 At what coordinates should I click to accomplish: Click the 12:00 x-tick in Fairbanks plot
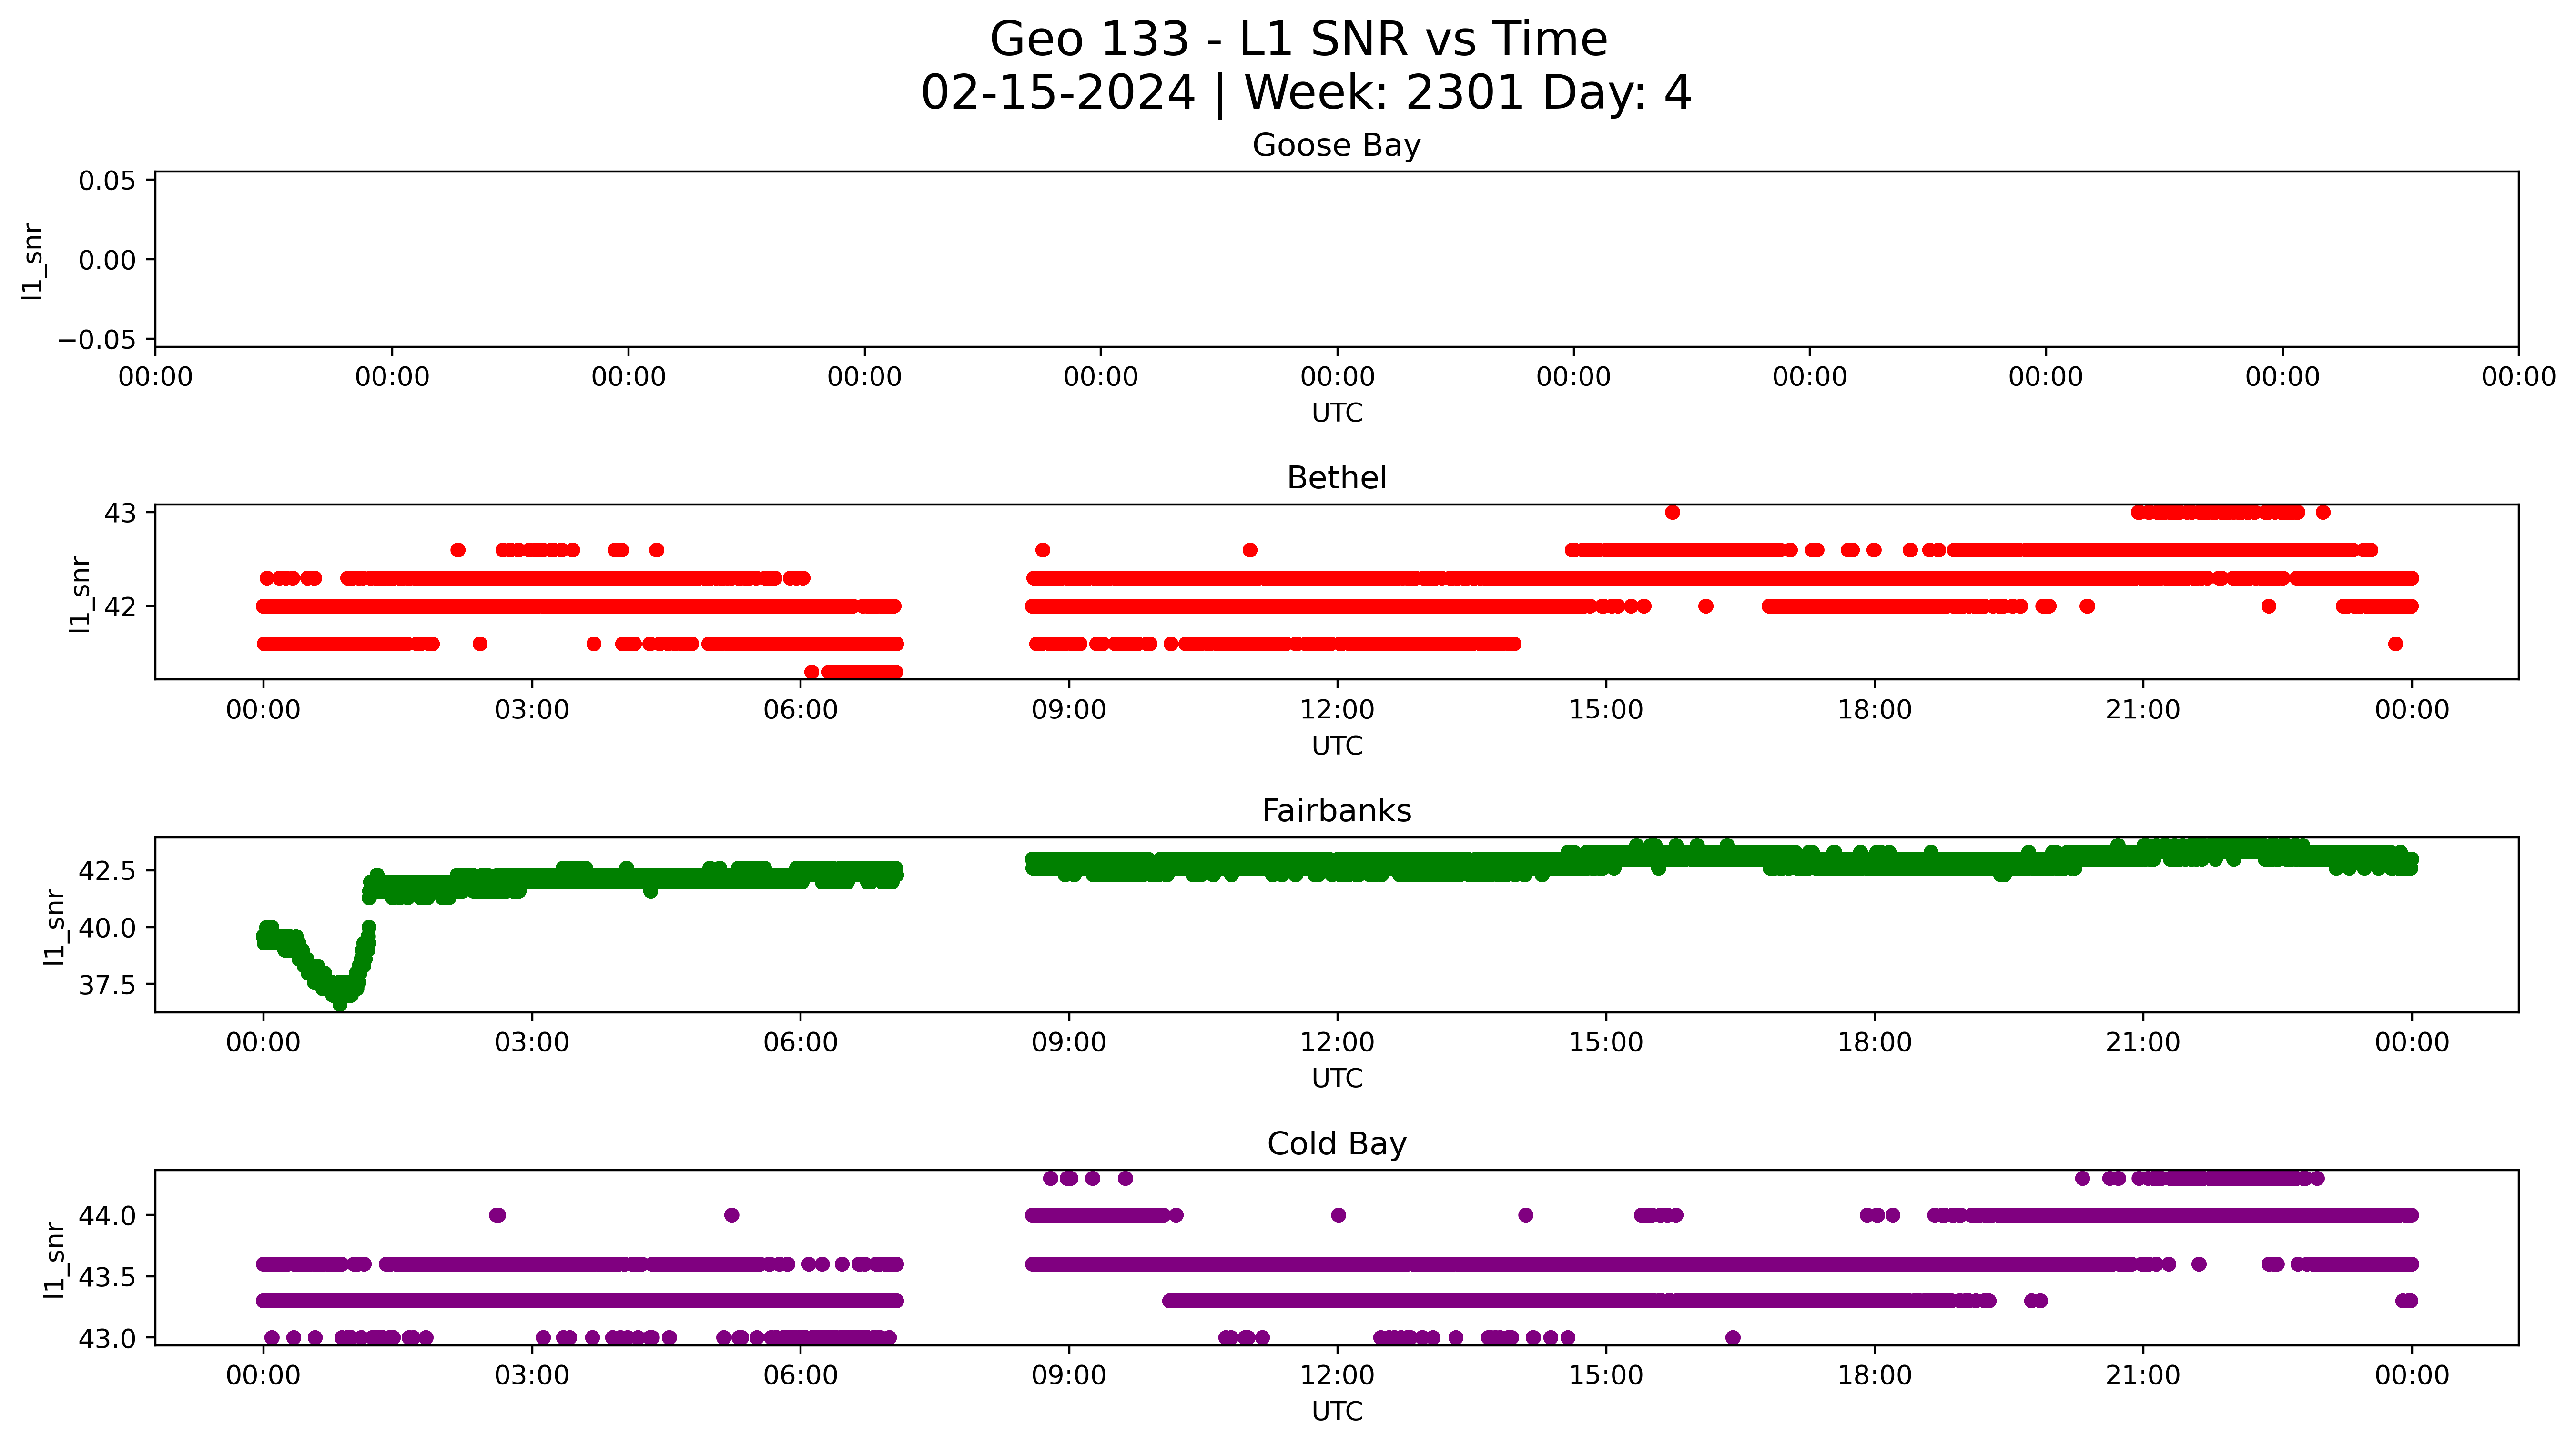point(1337,1042)
